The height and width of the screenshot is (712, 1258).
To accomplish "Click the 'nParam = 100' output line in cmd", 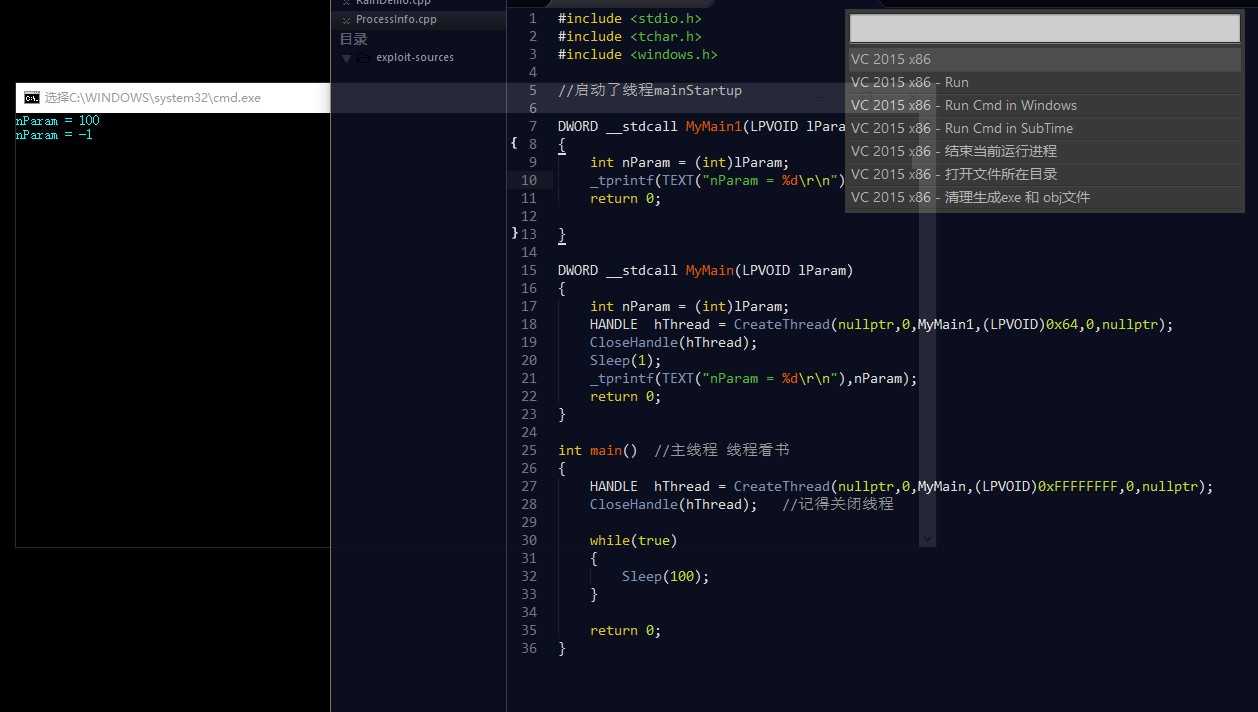I will [57, 121].
